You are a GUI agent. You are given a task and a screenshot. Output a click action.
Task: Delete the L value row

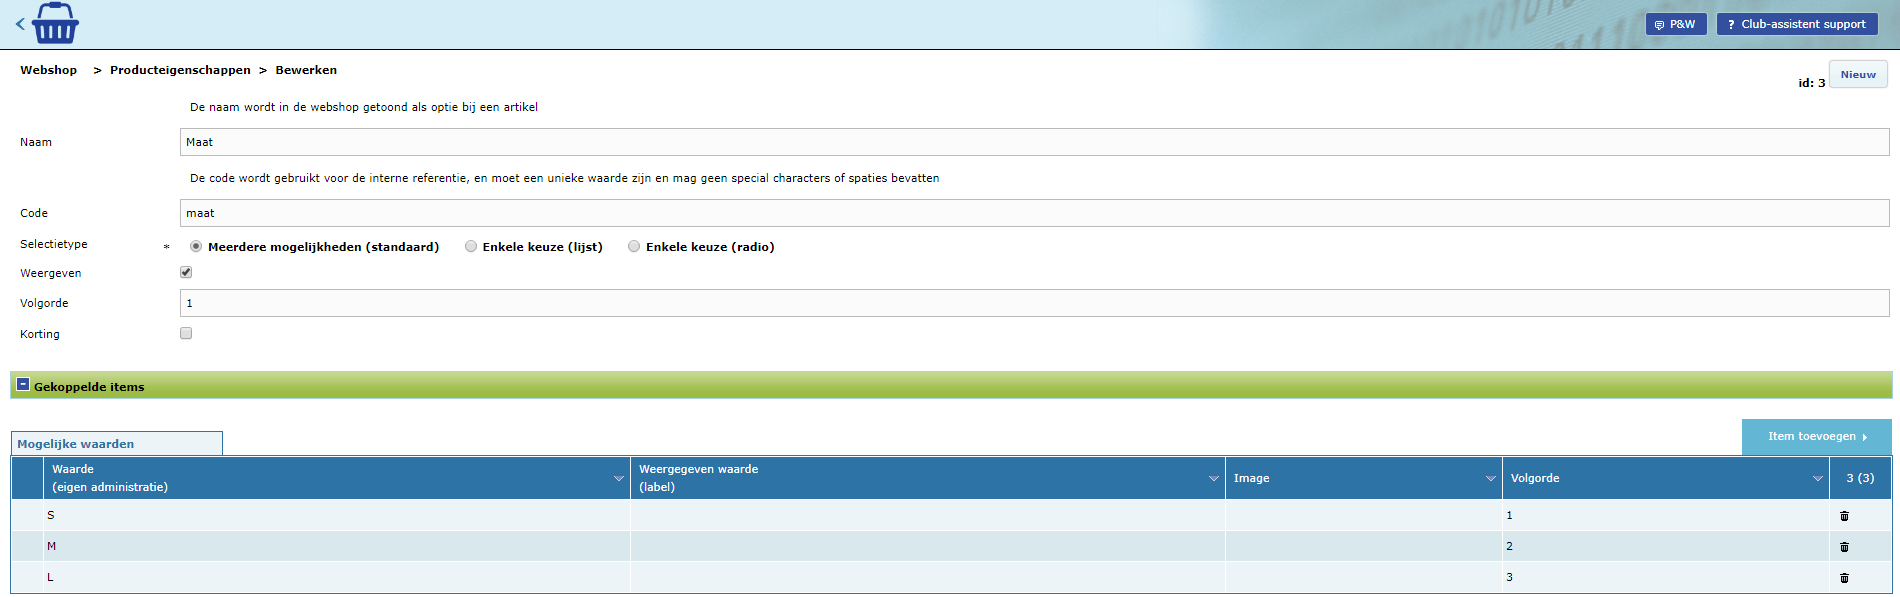pos(1844,578)
